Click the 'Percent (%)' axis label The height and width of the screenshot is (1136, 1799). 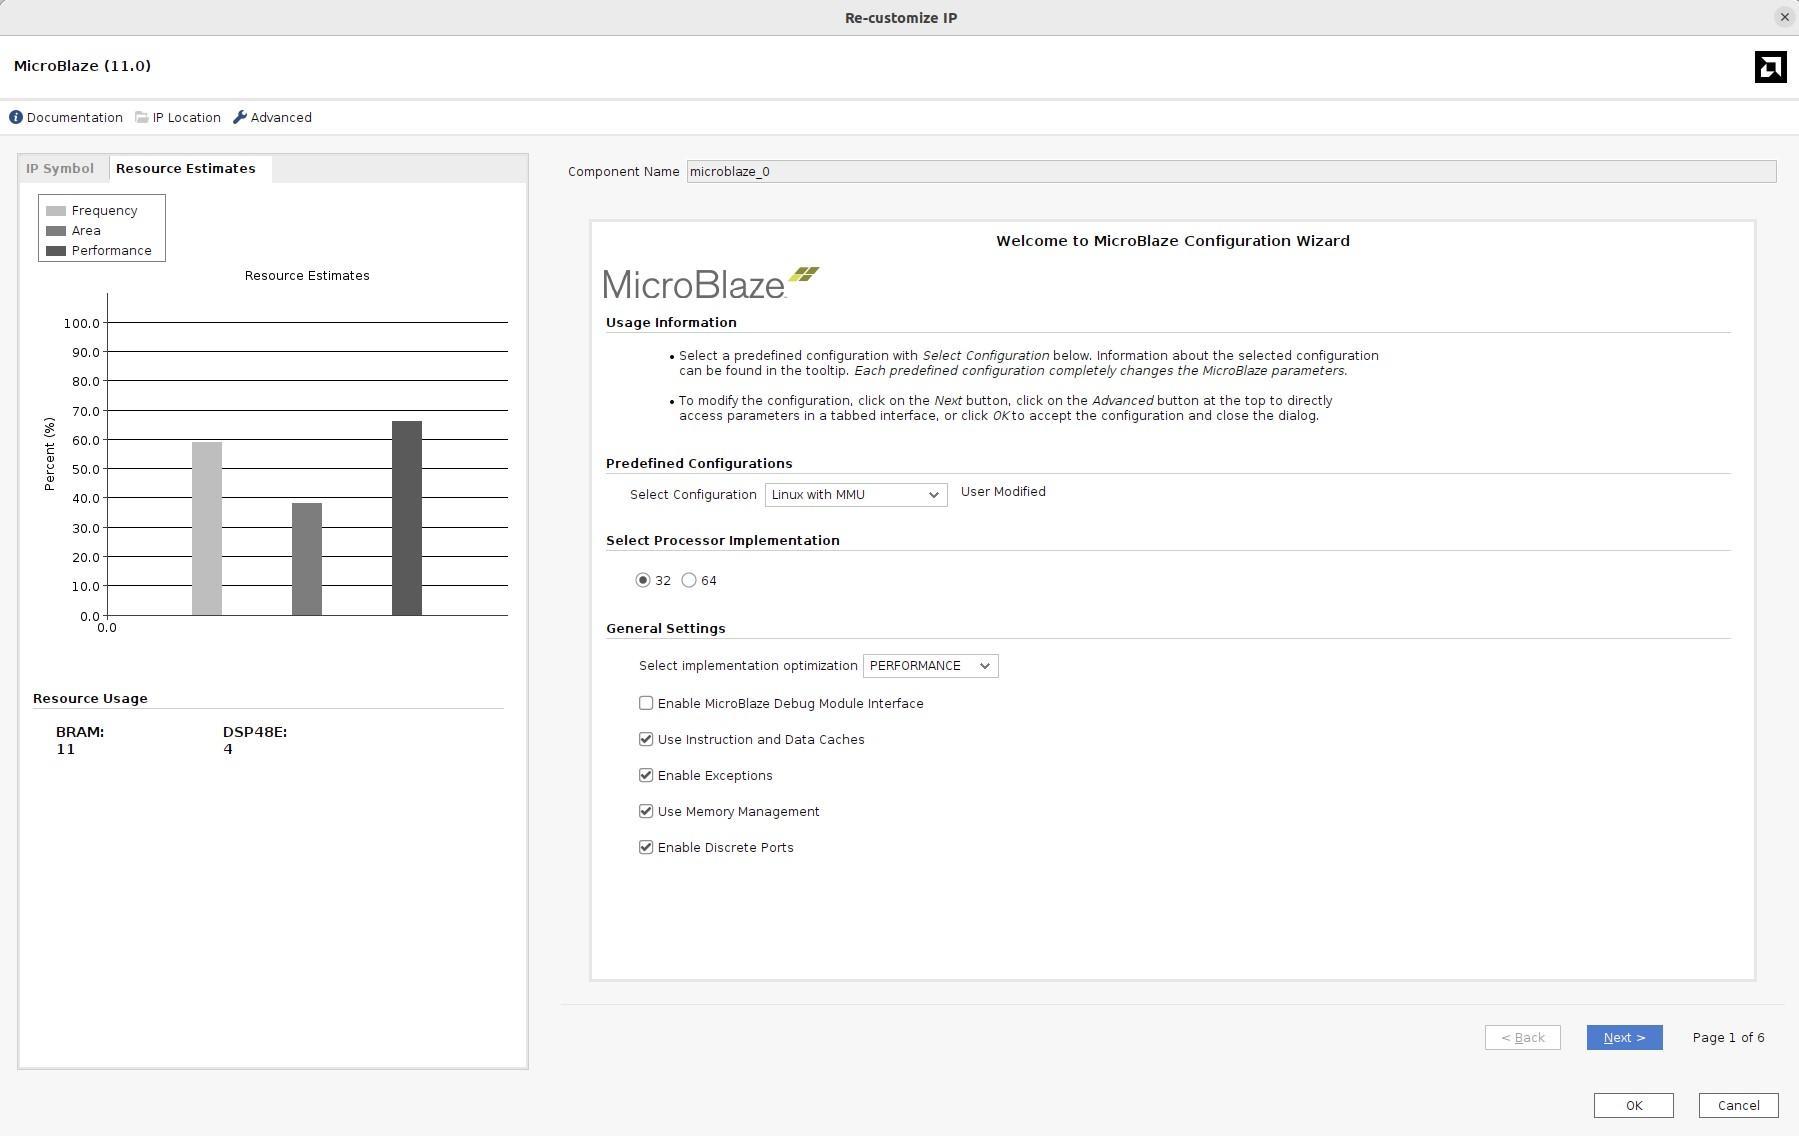coord(49,454)
